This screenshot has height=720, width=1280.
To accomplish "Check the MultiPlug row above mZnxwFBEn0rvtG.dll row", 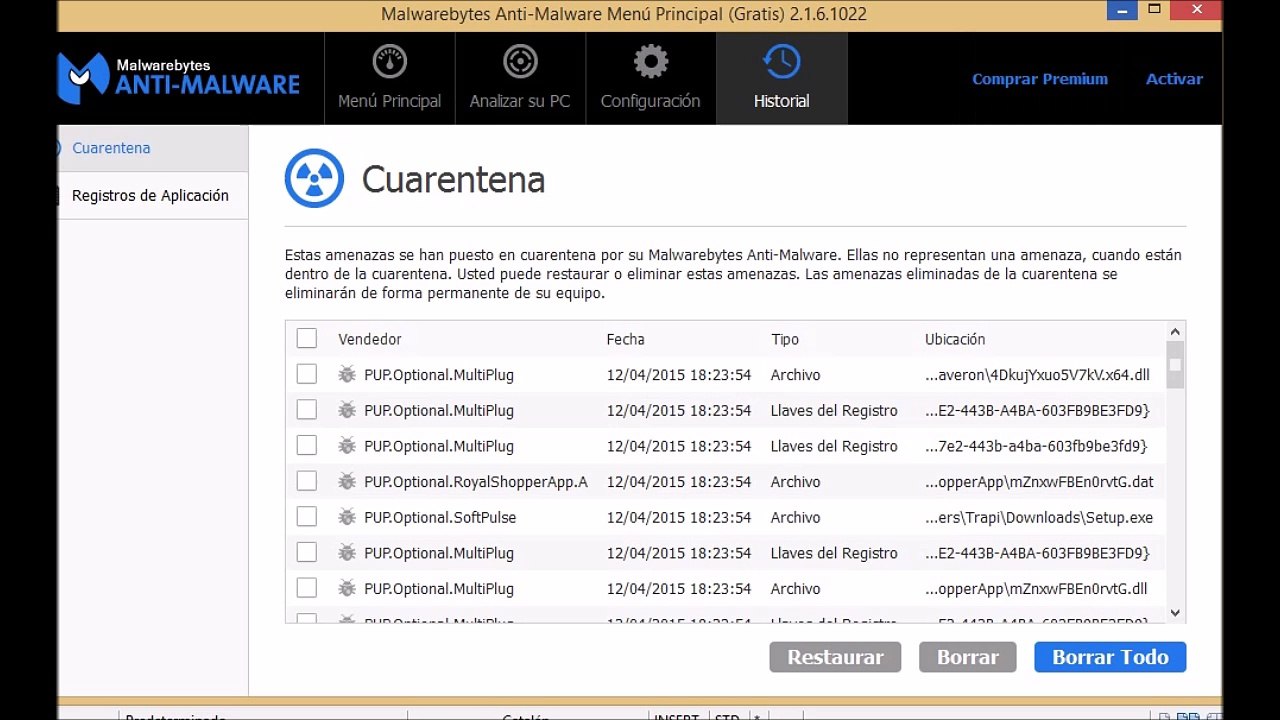I will point(307,552).
